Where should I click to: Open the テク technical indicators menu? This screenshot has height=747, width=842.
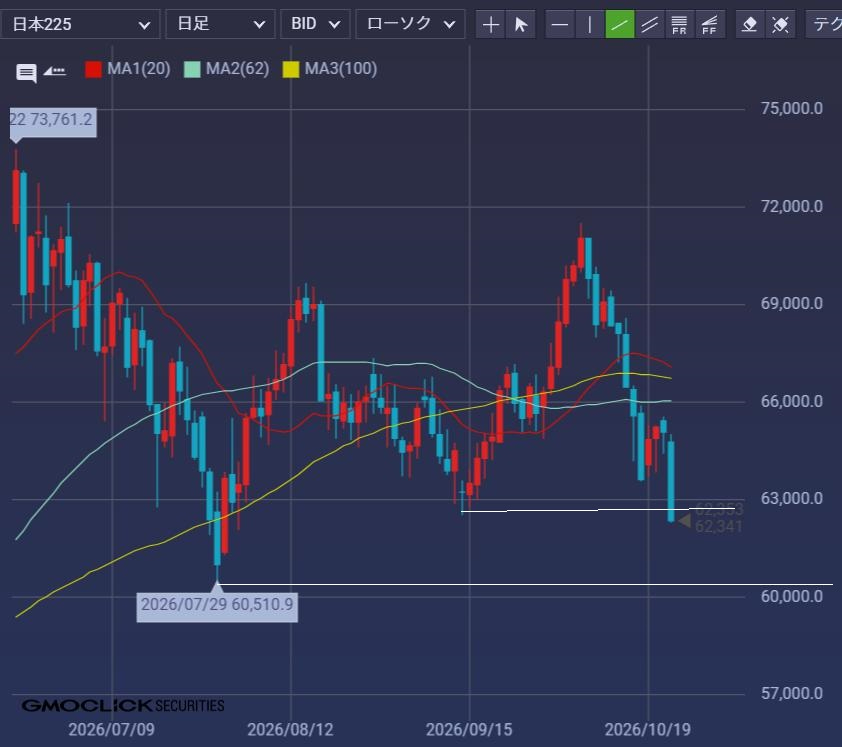[824, 24]
